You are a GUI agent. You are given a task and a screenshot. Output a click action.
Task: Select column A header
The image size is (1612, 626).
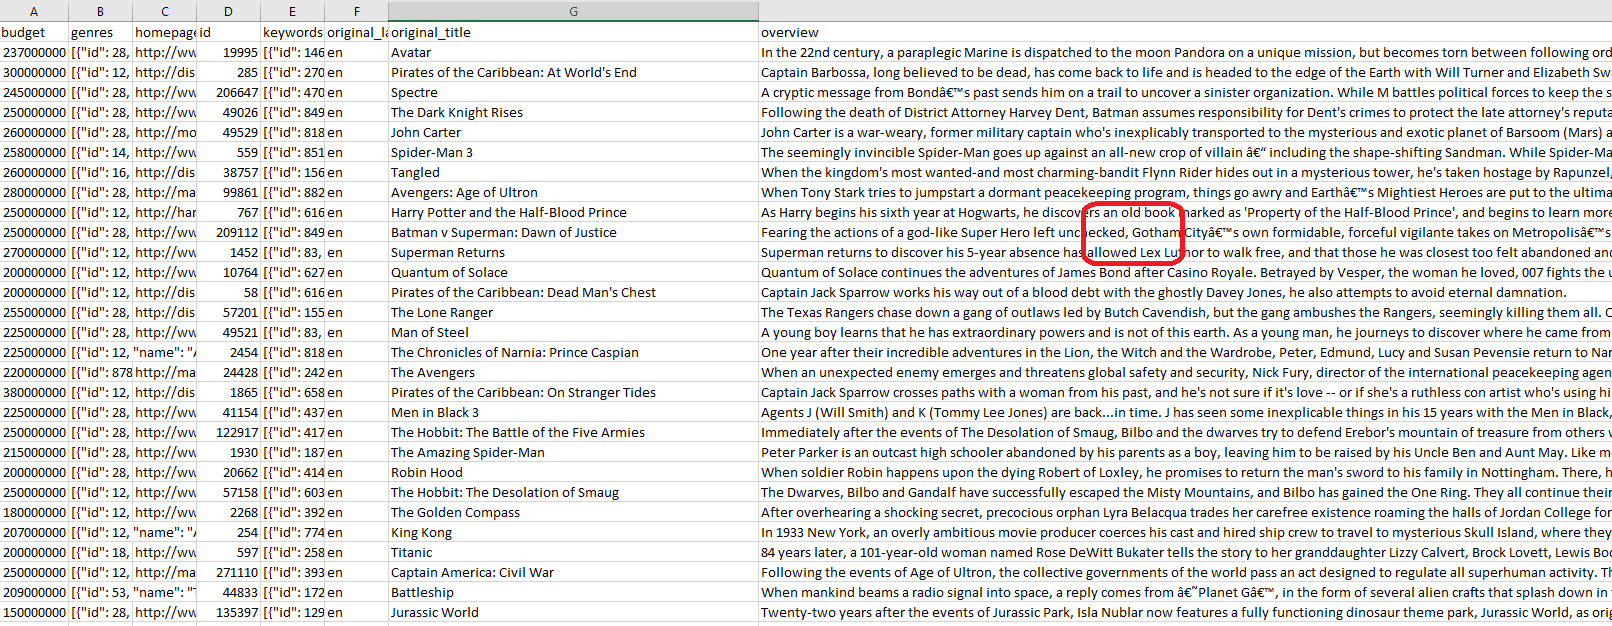(x=34, y=11)
